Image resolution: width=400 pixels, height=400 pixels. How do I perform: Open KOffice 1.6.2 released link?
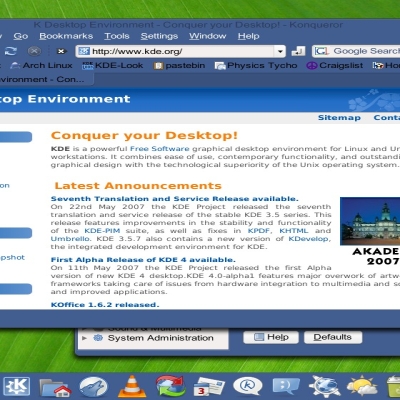(105, 305)
